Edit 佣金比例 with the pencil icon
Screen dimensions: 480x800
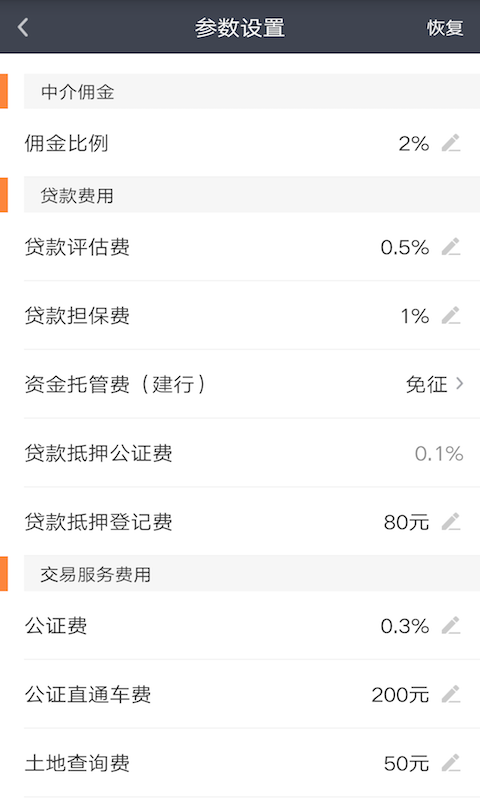pyautogui.click(x=451, y=143)
